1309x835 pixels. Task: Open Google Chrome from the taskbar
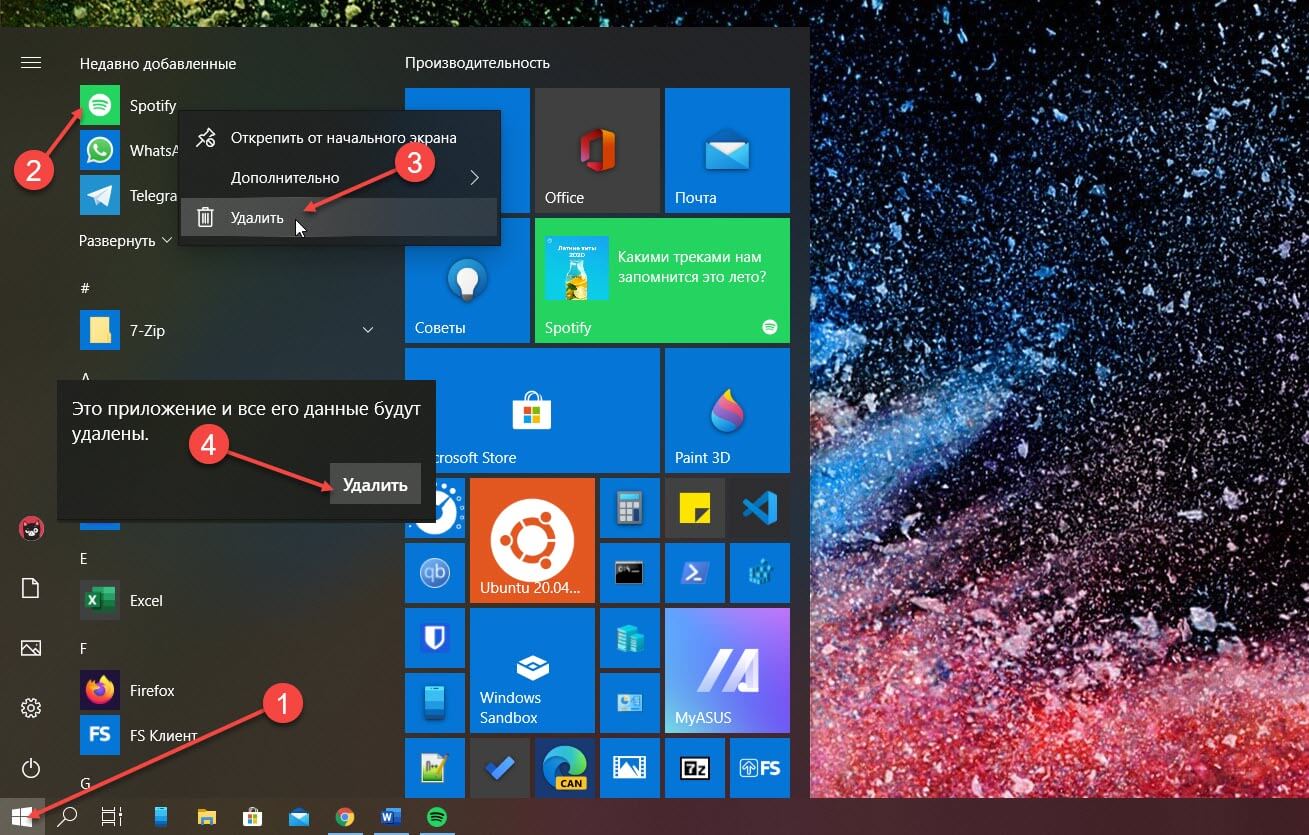pos(345,817)
